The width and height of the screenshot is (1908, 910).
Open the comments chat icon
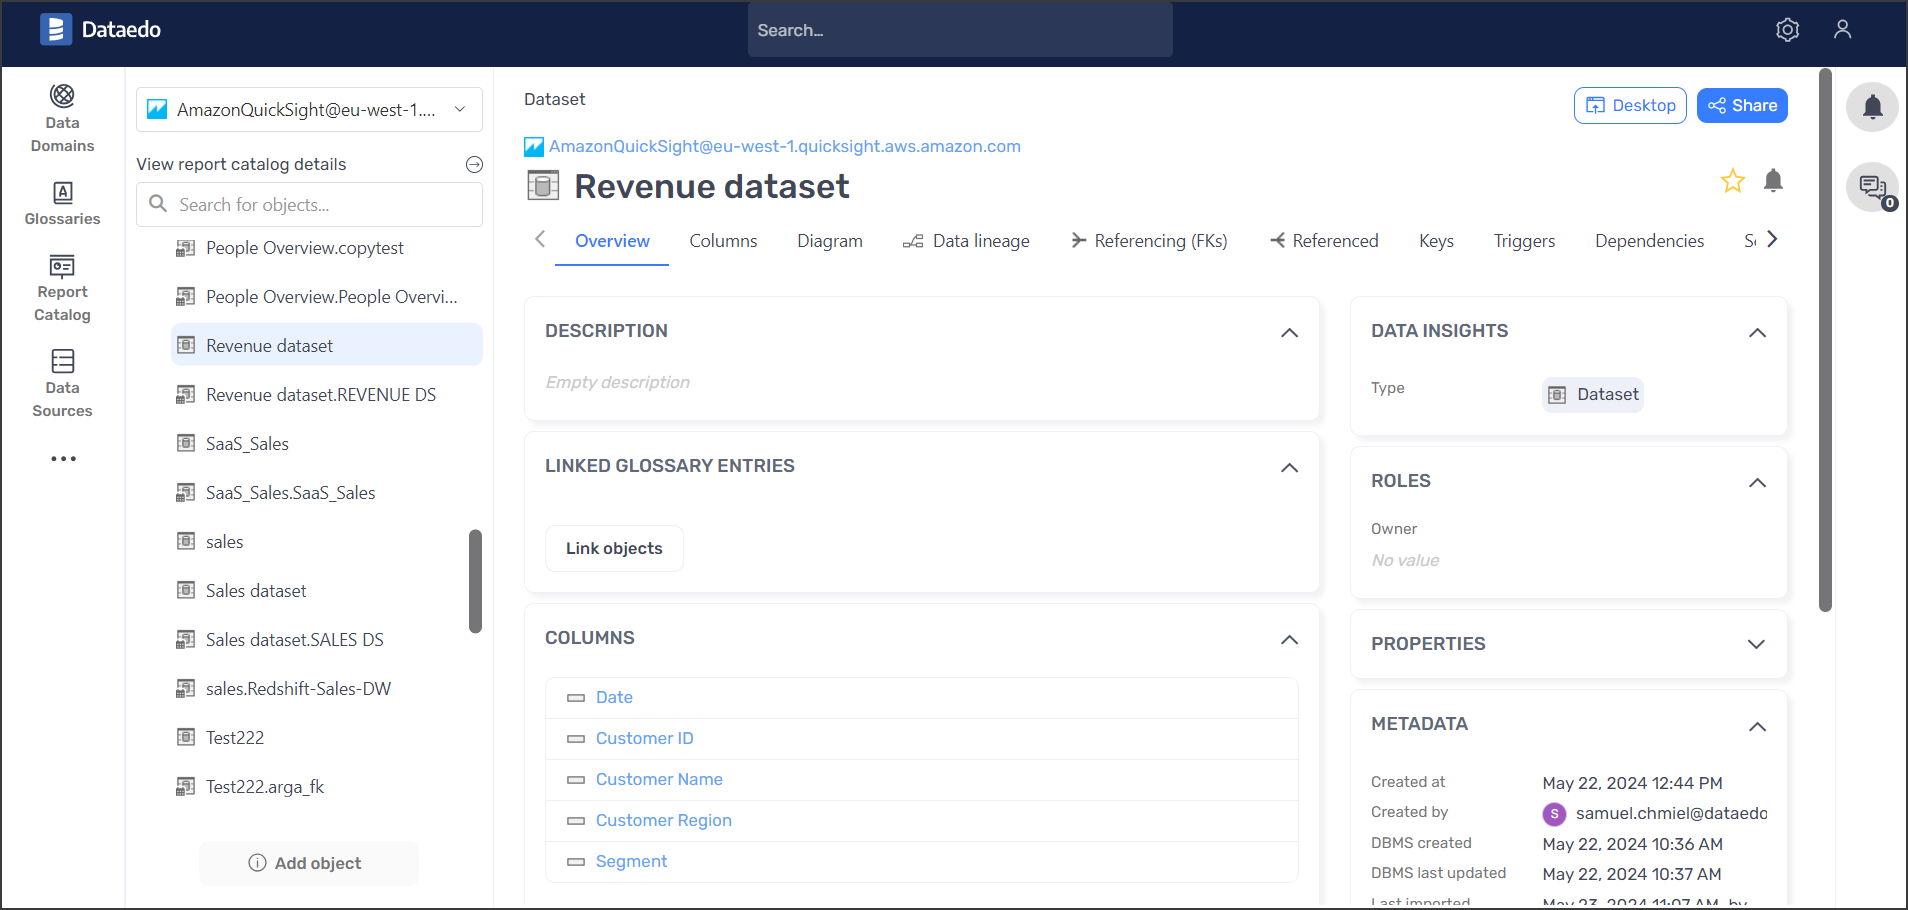point(1872,187)
